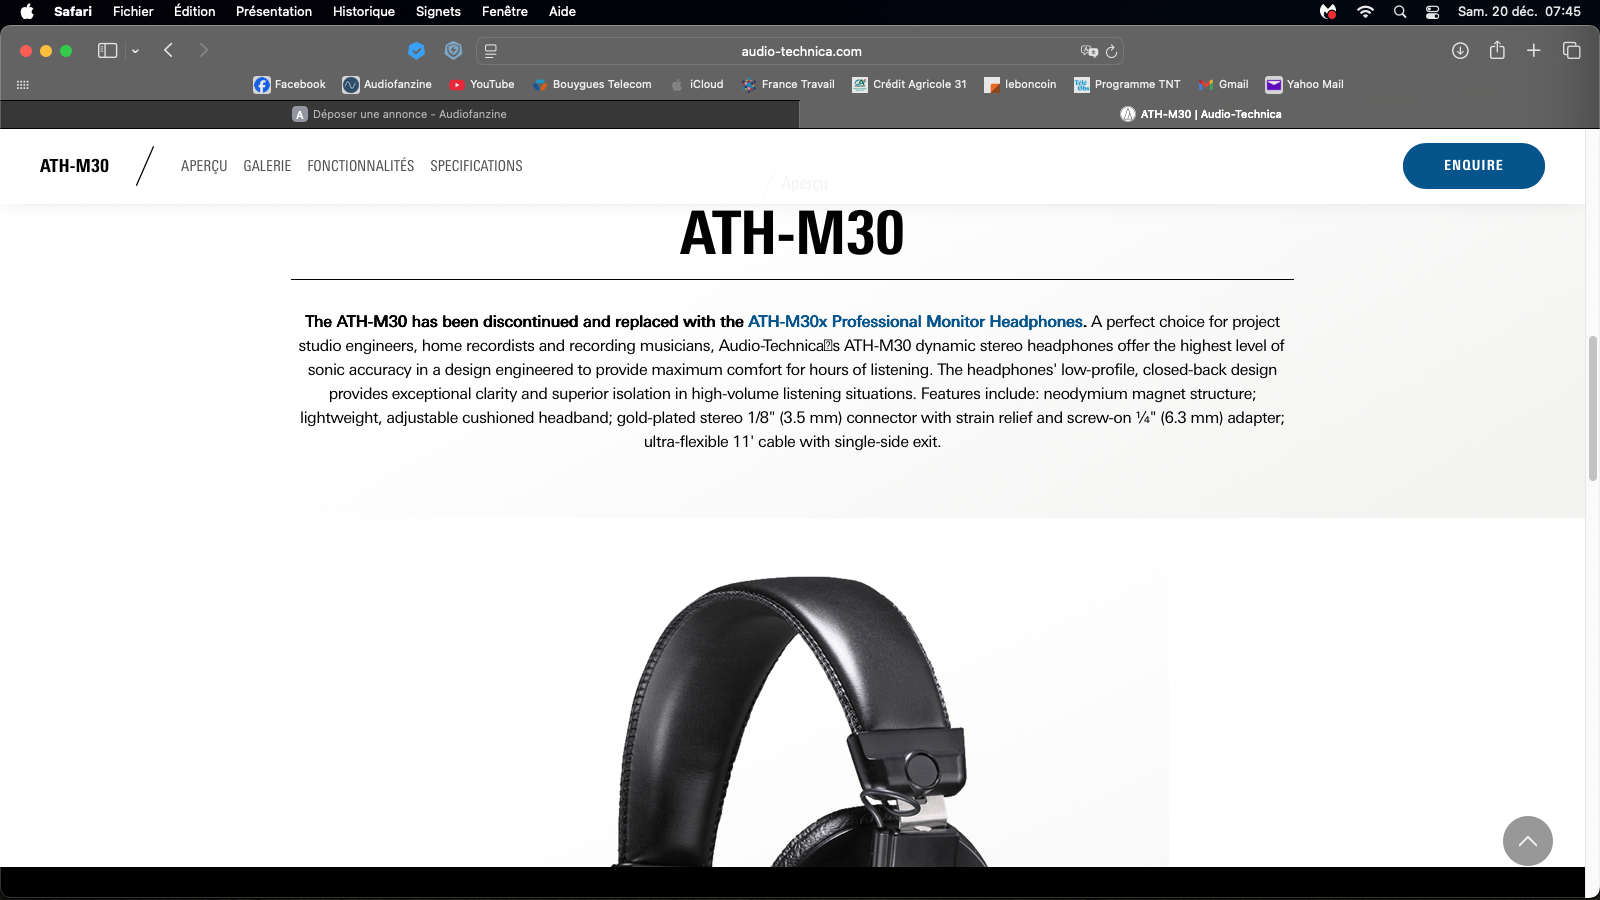This screenshot has height=900, width=1600.
Task: Open the Fichier menu
Action: tap(133, 11)
